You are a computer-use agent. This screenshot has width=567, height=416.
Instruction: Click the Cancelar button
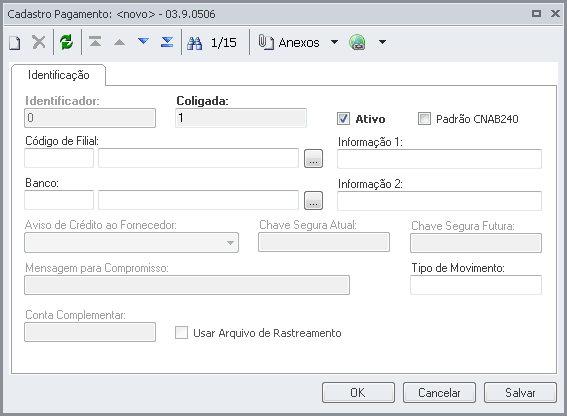(439, 392)
